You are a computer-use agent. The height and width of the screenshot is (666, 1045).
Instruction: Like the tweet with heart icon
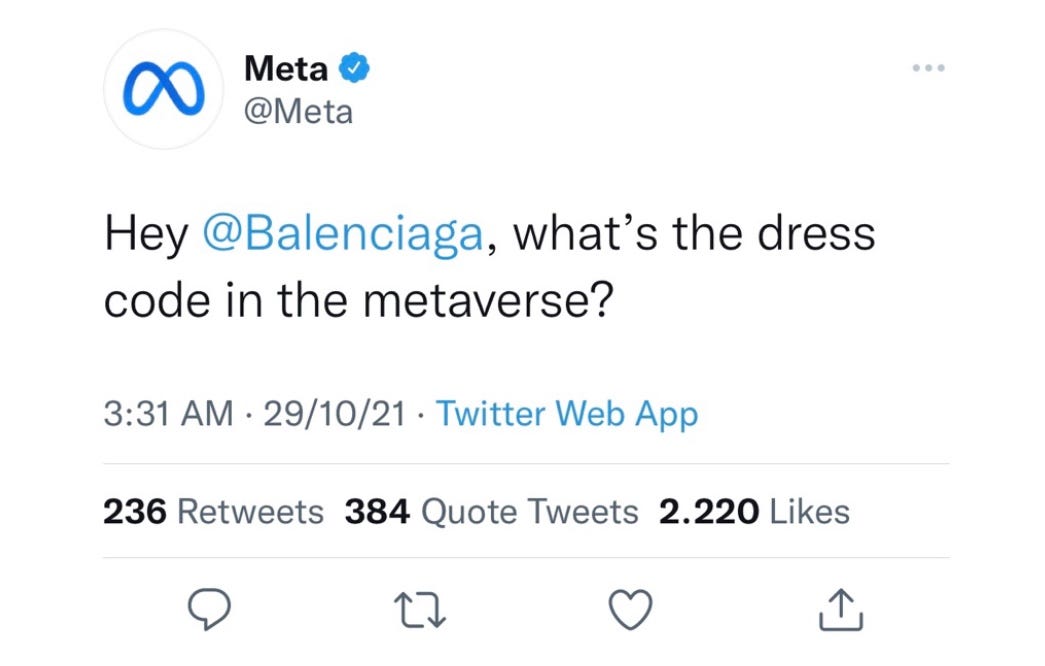tap(631, 609)
